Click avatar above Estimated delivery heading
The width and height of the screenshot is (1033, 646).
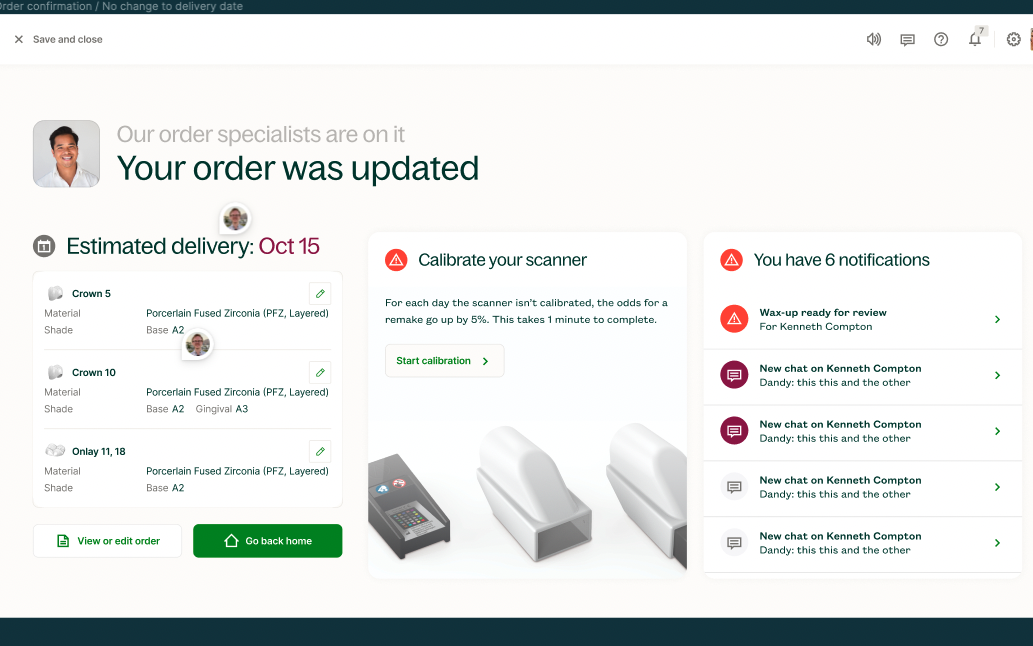[235, 218]
